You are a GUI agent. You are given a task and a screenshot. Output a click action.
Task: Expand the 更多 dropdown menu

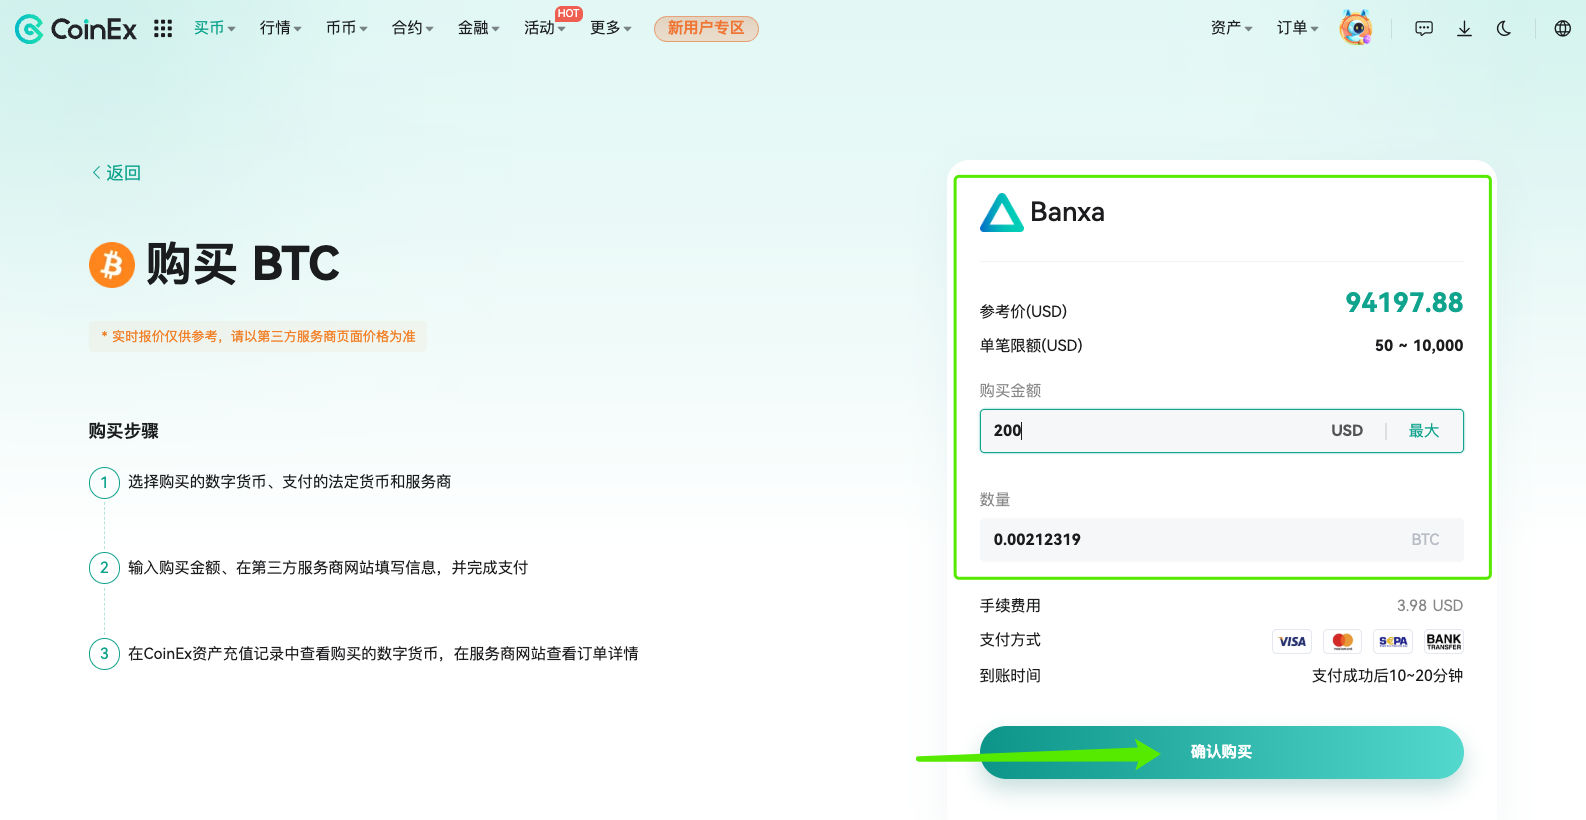610,28
